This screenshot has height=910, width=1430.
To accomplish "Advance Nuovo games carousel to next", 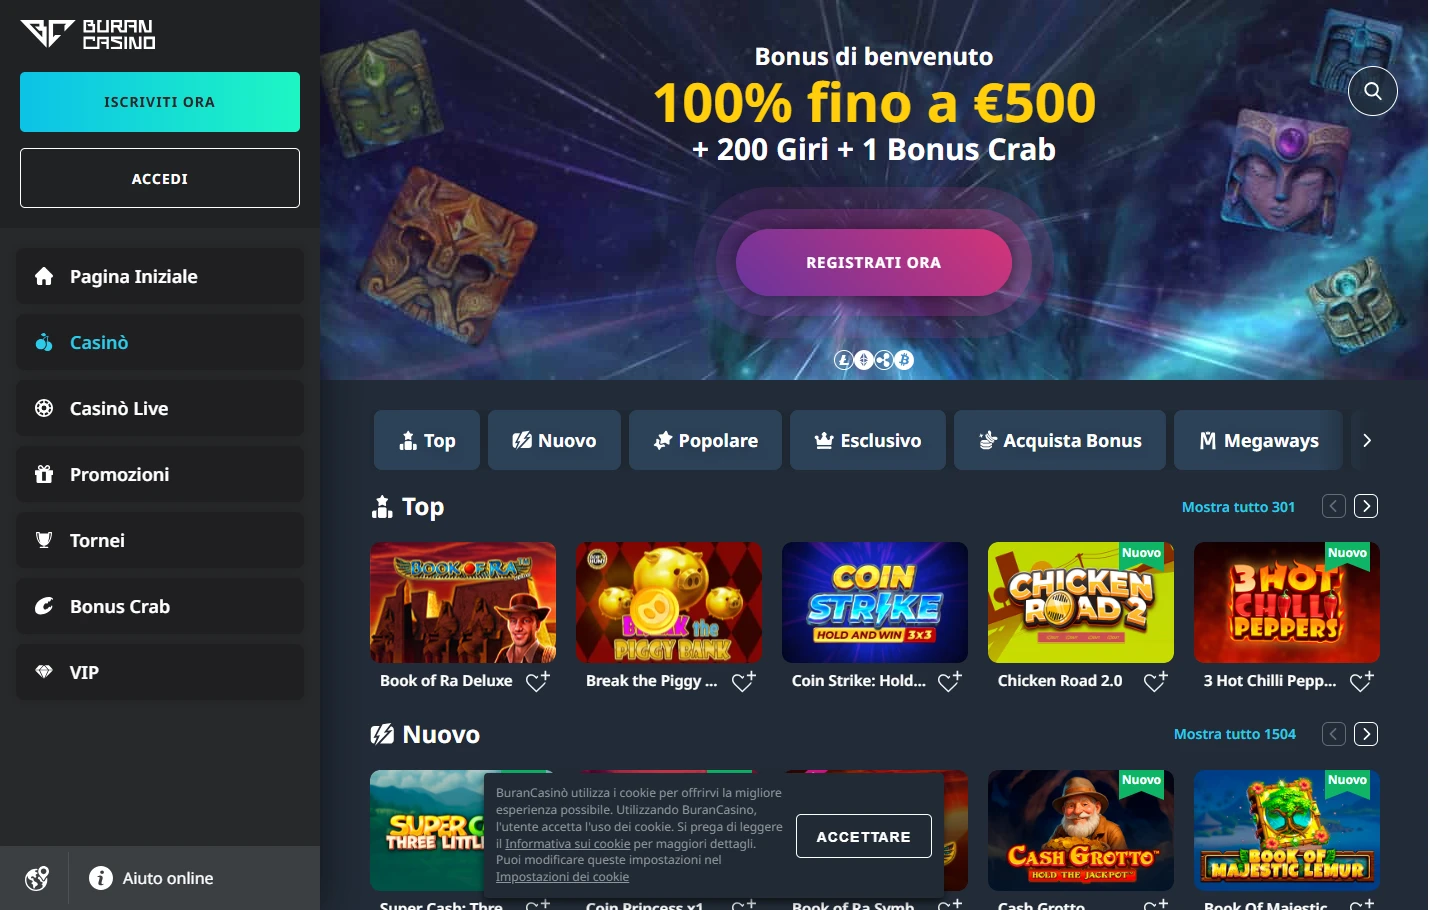I will (1366, 734).
